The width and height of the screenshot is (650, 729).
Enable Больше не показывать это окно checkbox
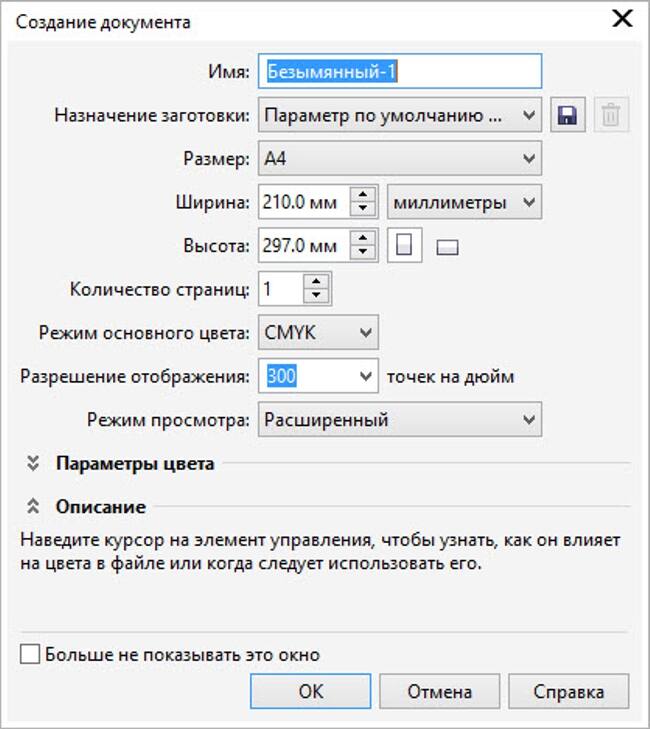tap(30, 655)
